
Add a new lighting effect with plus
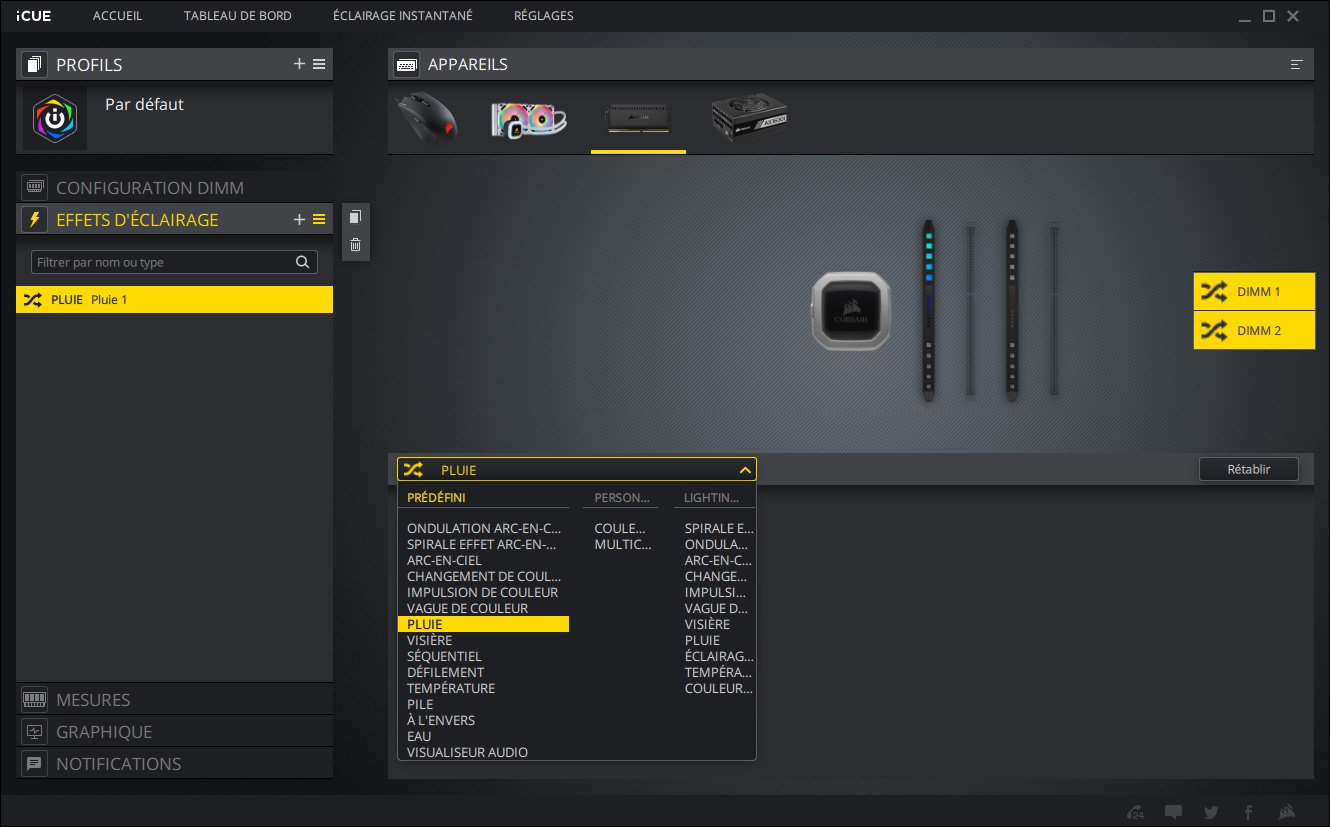(299, 219)
